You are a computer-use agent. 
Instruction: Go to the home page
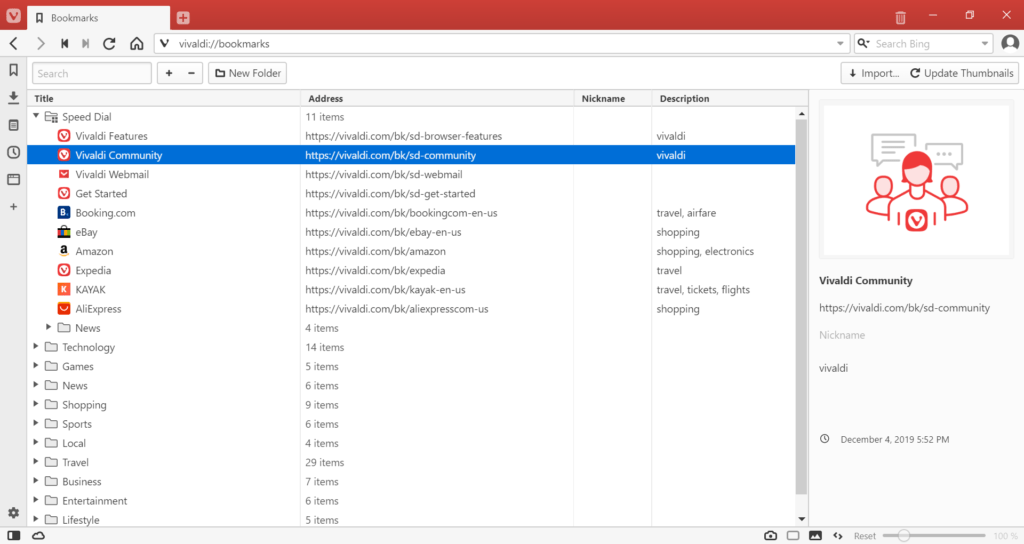pyautogui.click(x=136, y=44)
